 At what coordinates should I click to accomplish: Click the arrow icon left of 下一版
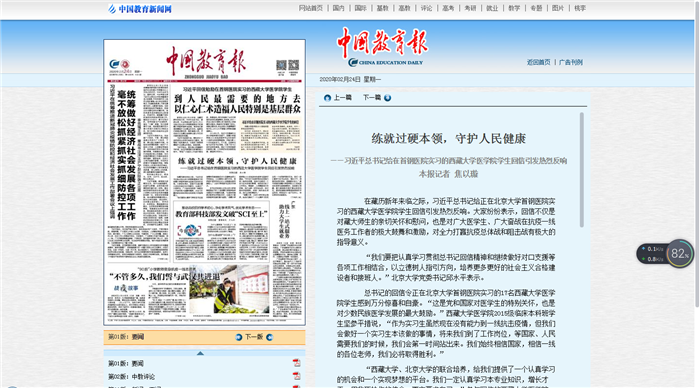[x=239, y=337]
